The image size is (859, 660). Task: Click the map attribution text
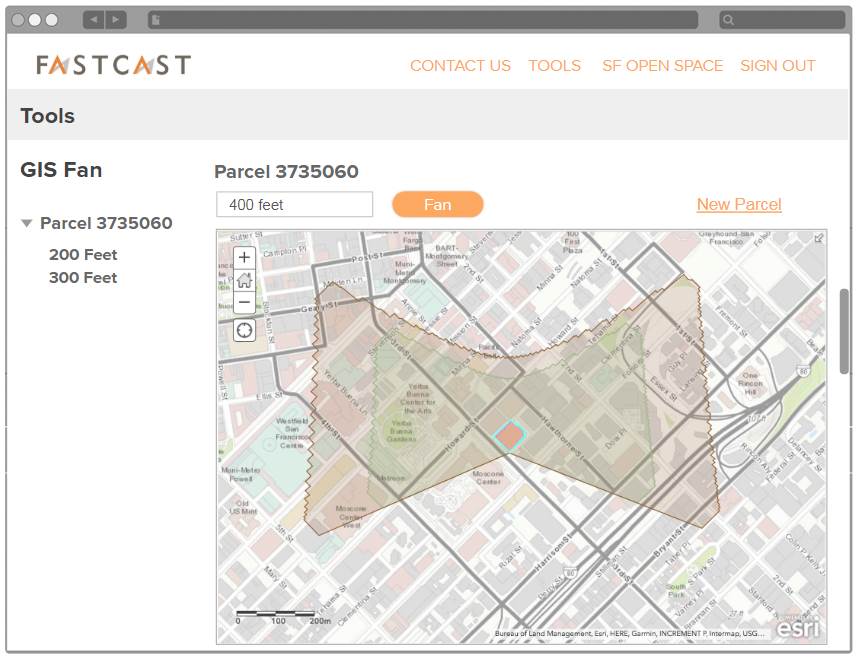pyautogui.click(x=629, y=634)
